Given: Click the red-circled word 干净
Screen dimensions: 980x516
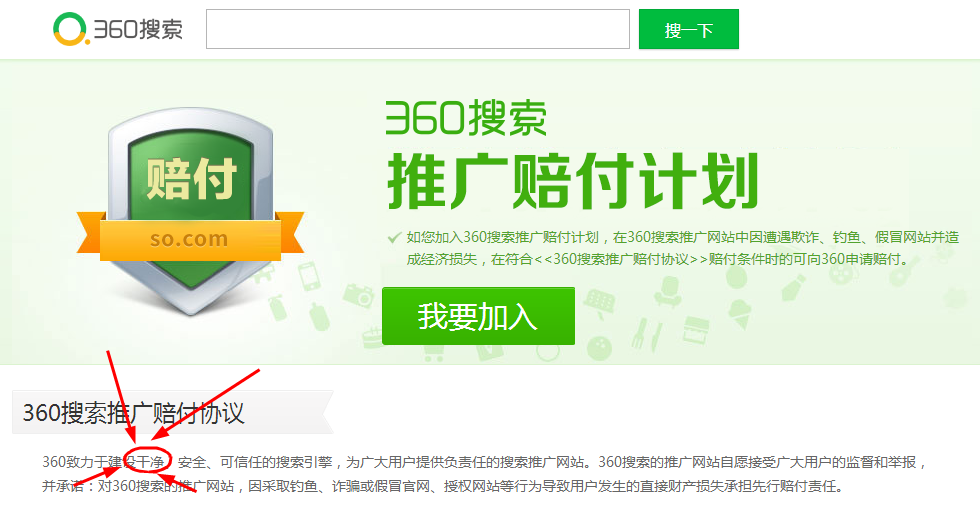Looking at the screenshot, I should [x=150, y=462].
